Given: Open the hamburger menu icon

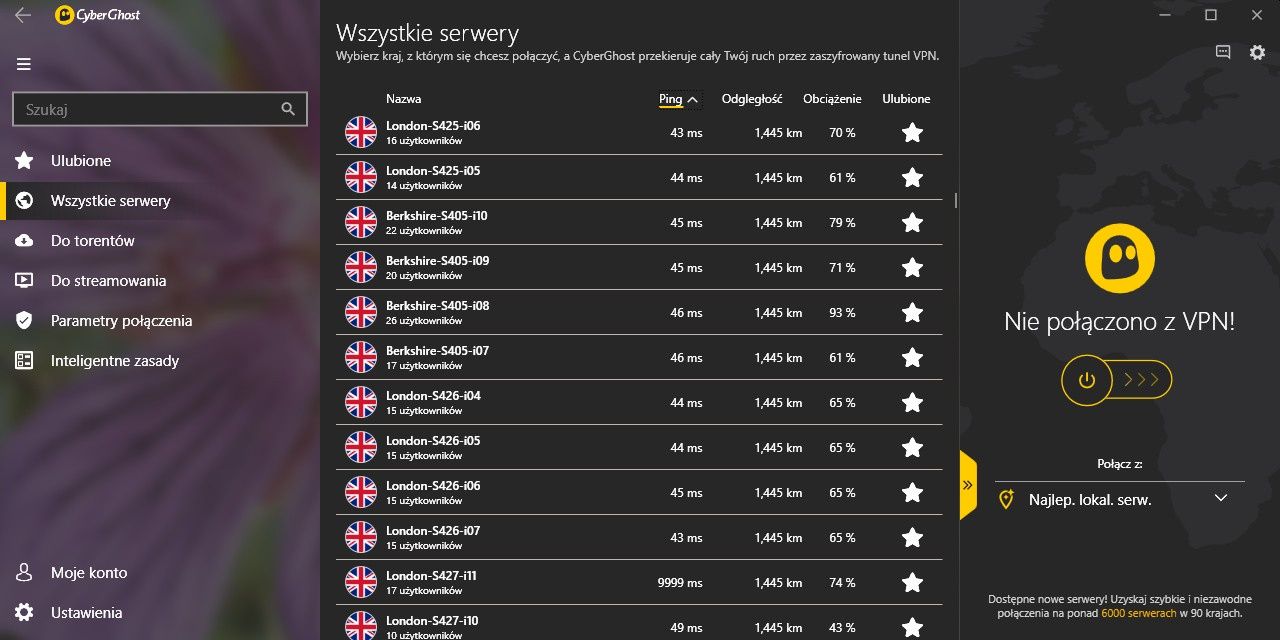Looking at the screenshot, I should click(24, 64).
